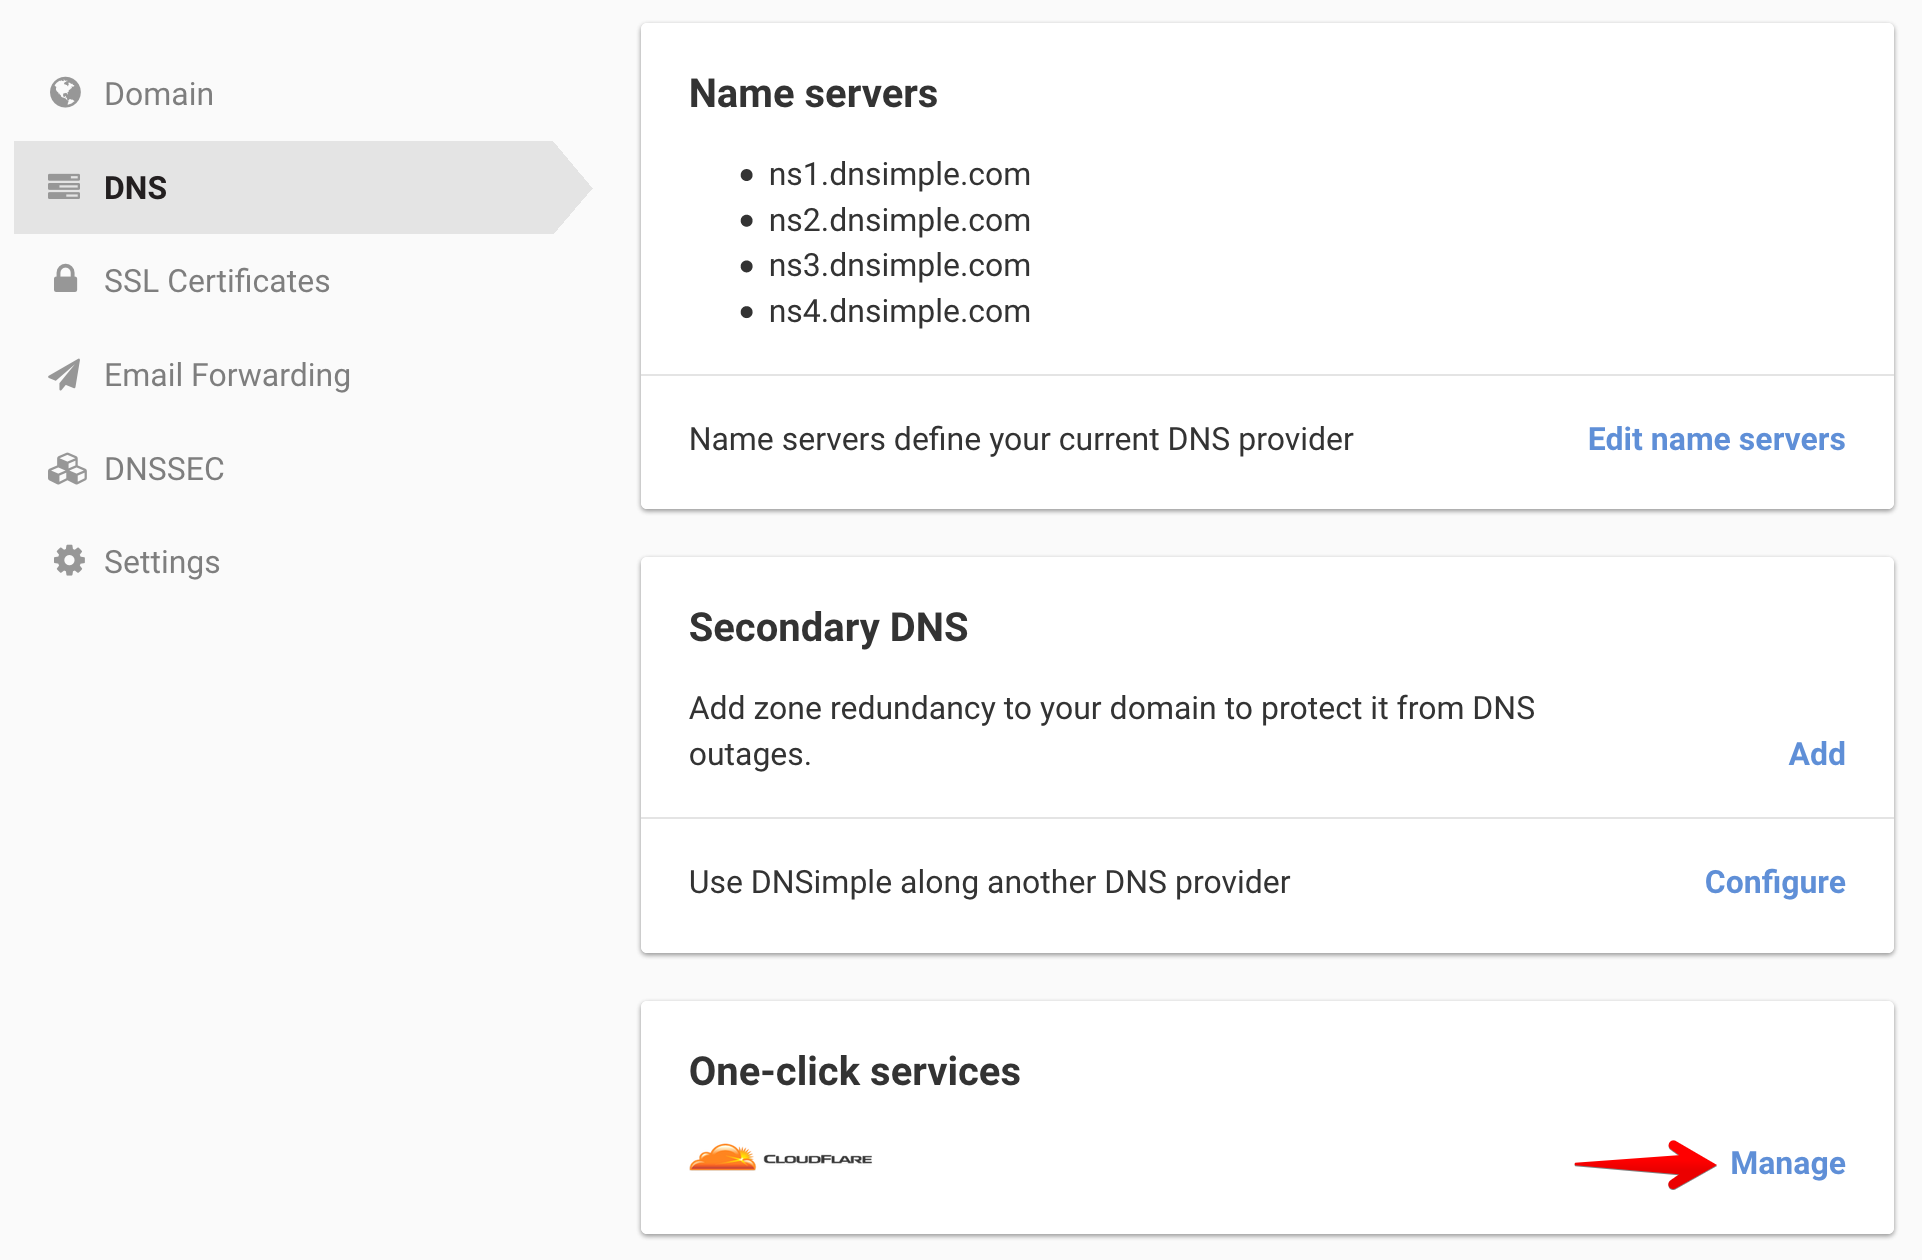Open the Settings page
The height and width of the screenshot is (1260, 1922).
tap(162, 562)
